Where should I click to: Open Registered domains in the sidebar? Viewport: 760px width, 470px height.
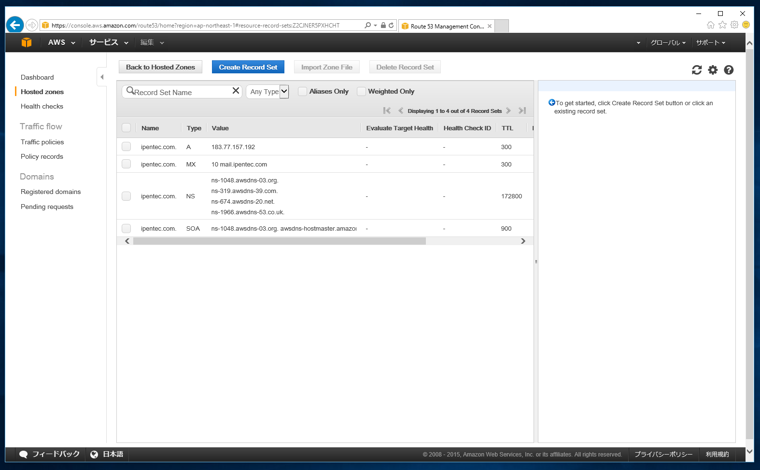(50, 192)
